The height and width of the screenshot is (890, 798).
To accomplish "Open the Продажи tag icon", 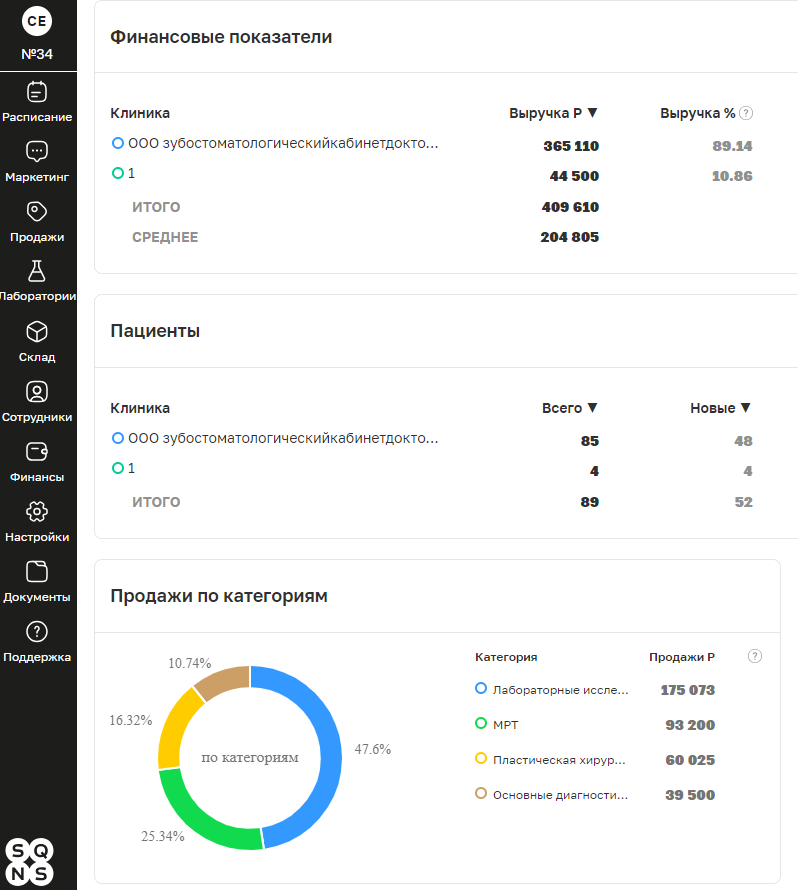I will pos(37,212).
